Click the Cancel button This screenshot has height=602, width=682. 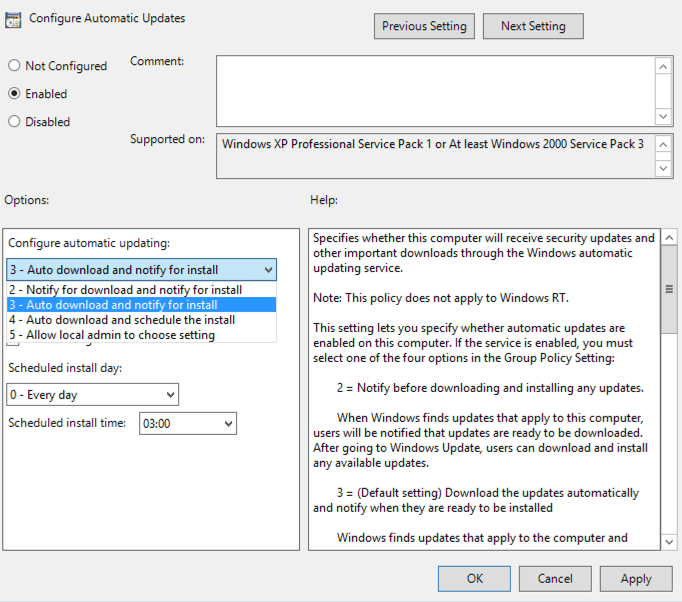(x=555, y=579)
